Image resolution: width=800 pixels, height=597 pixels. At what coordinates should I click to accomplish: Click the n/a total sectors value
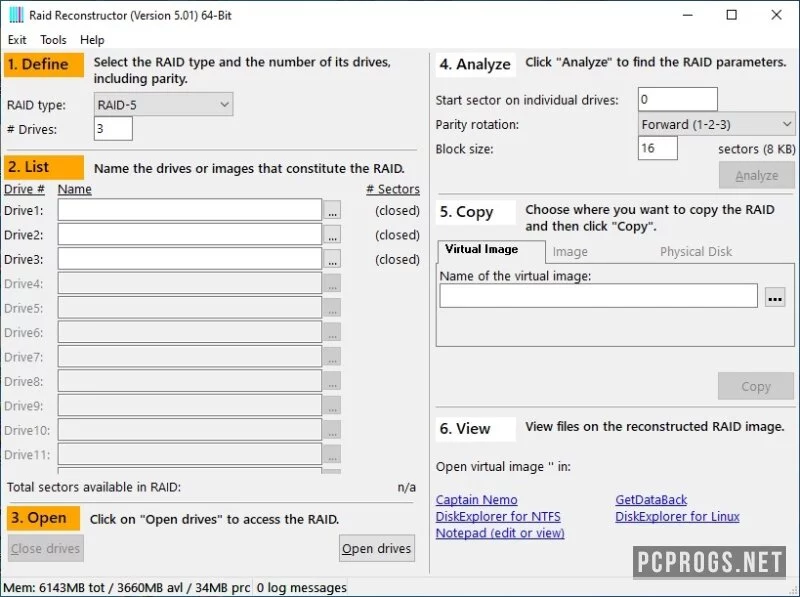pos(407,487)
